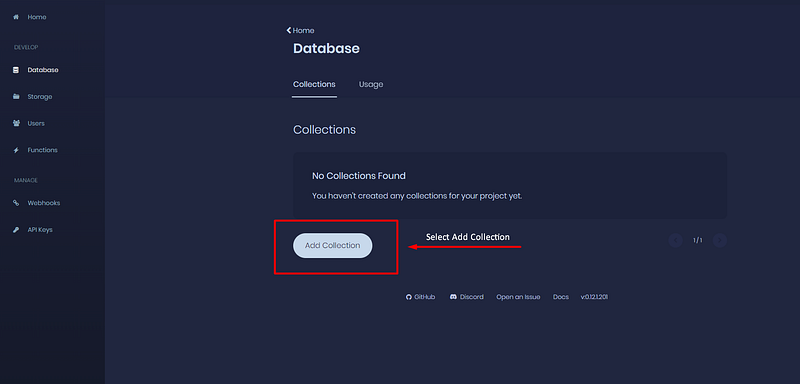Click the API Keys key icon
The width and height of the screenshot is (800, 384).
16,229
